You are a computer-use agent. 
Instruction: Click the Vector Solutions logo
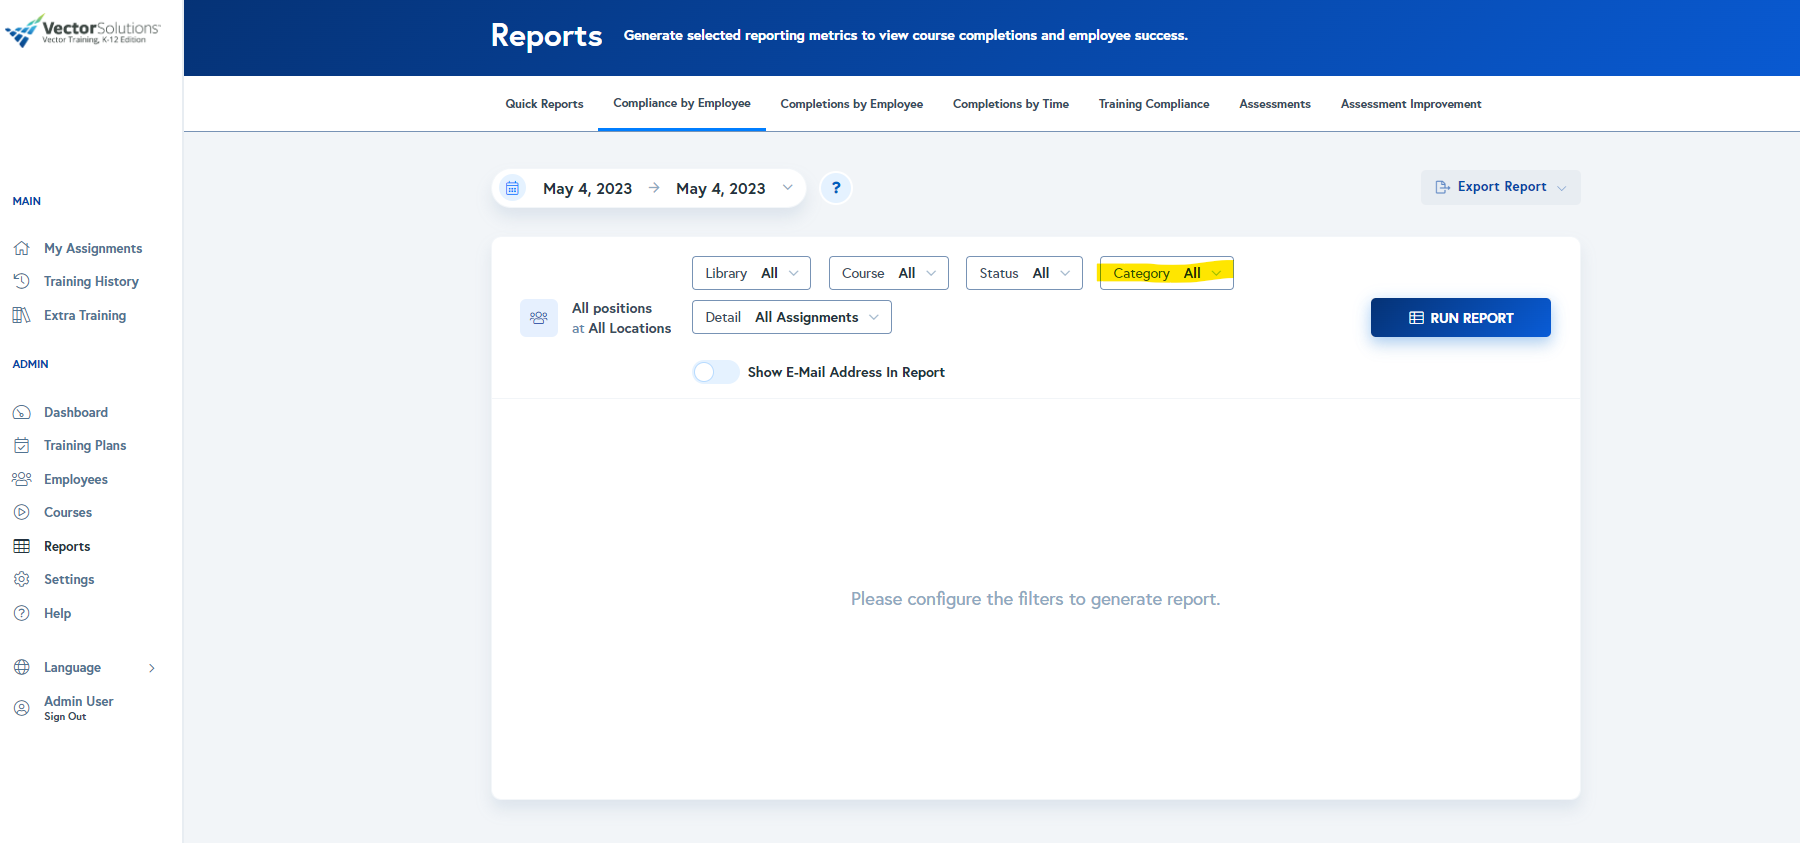pyautogui.click(x=83, y=31)
